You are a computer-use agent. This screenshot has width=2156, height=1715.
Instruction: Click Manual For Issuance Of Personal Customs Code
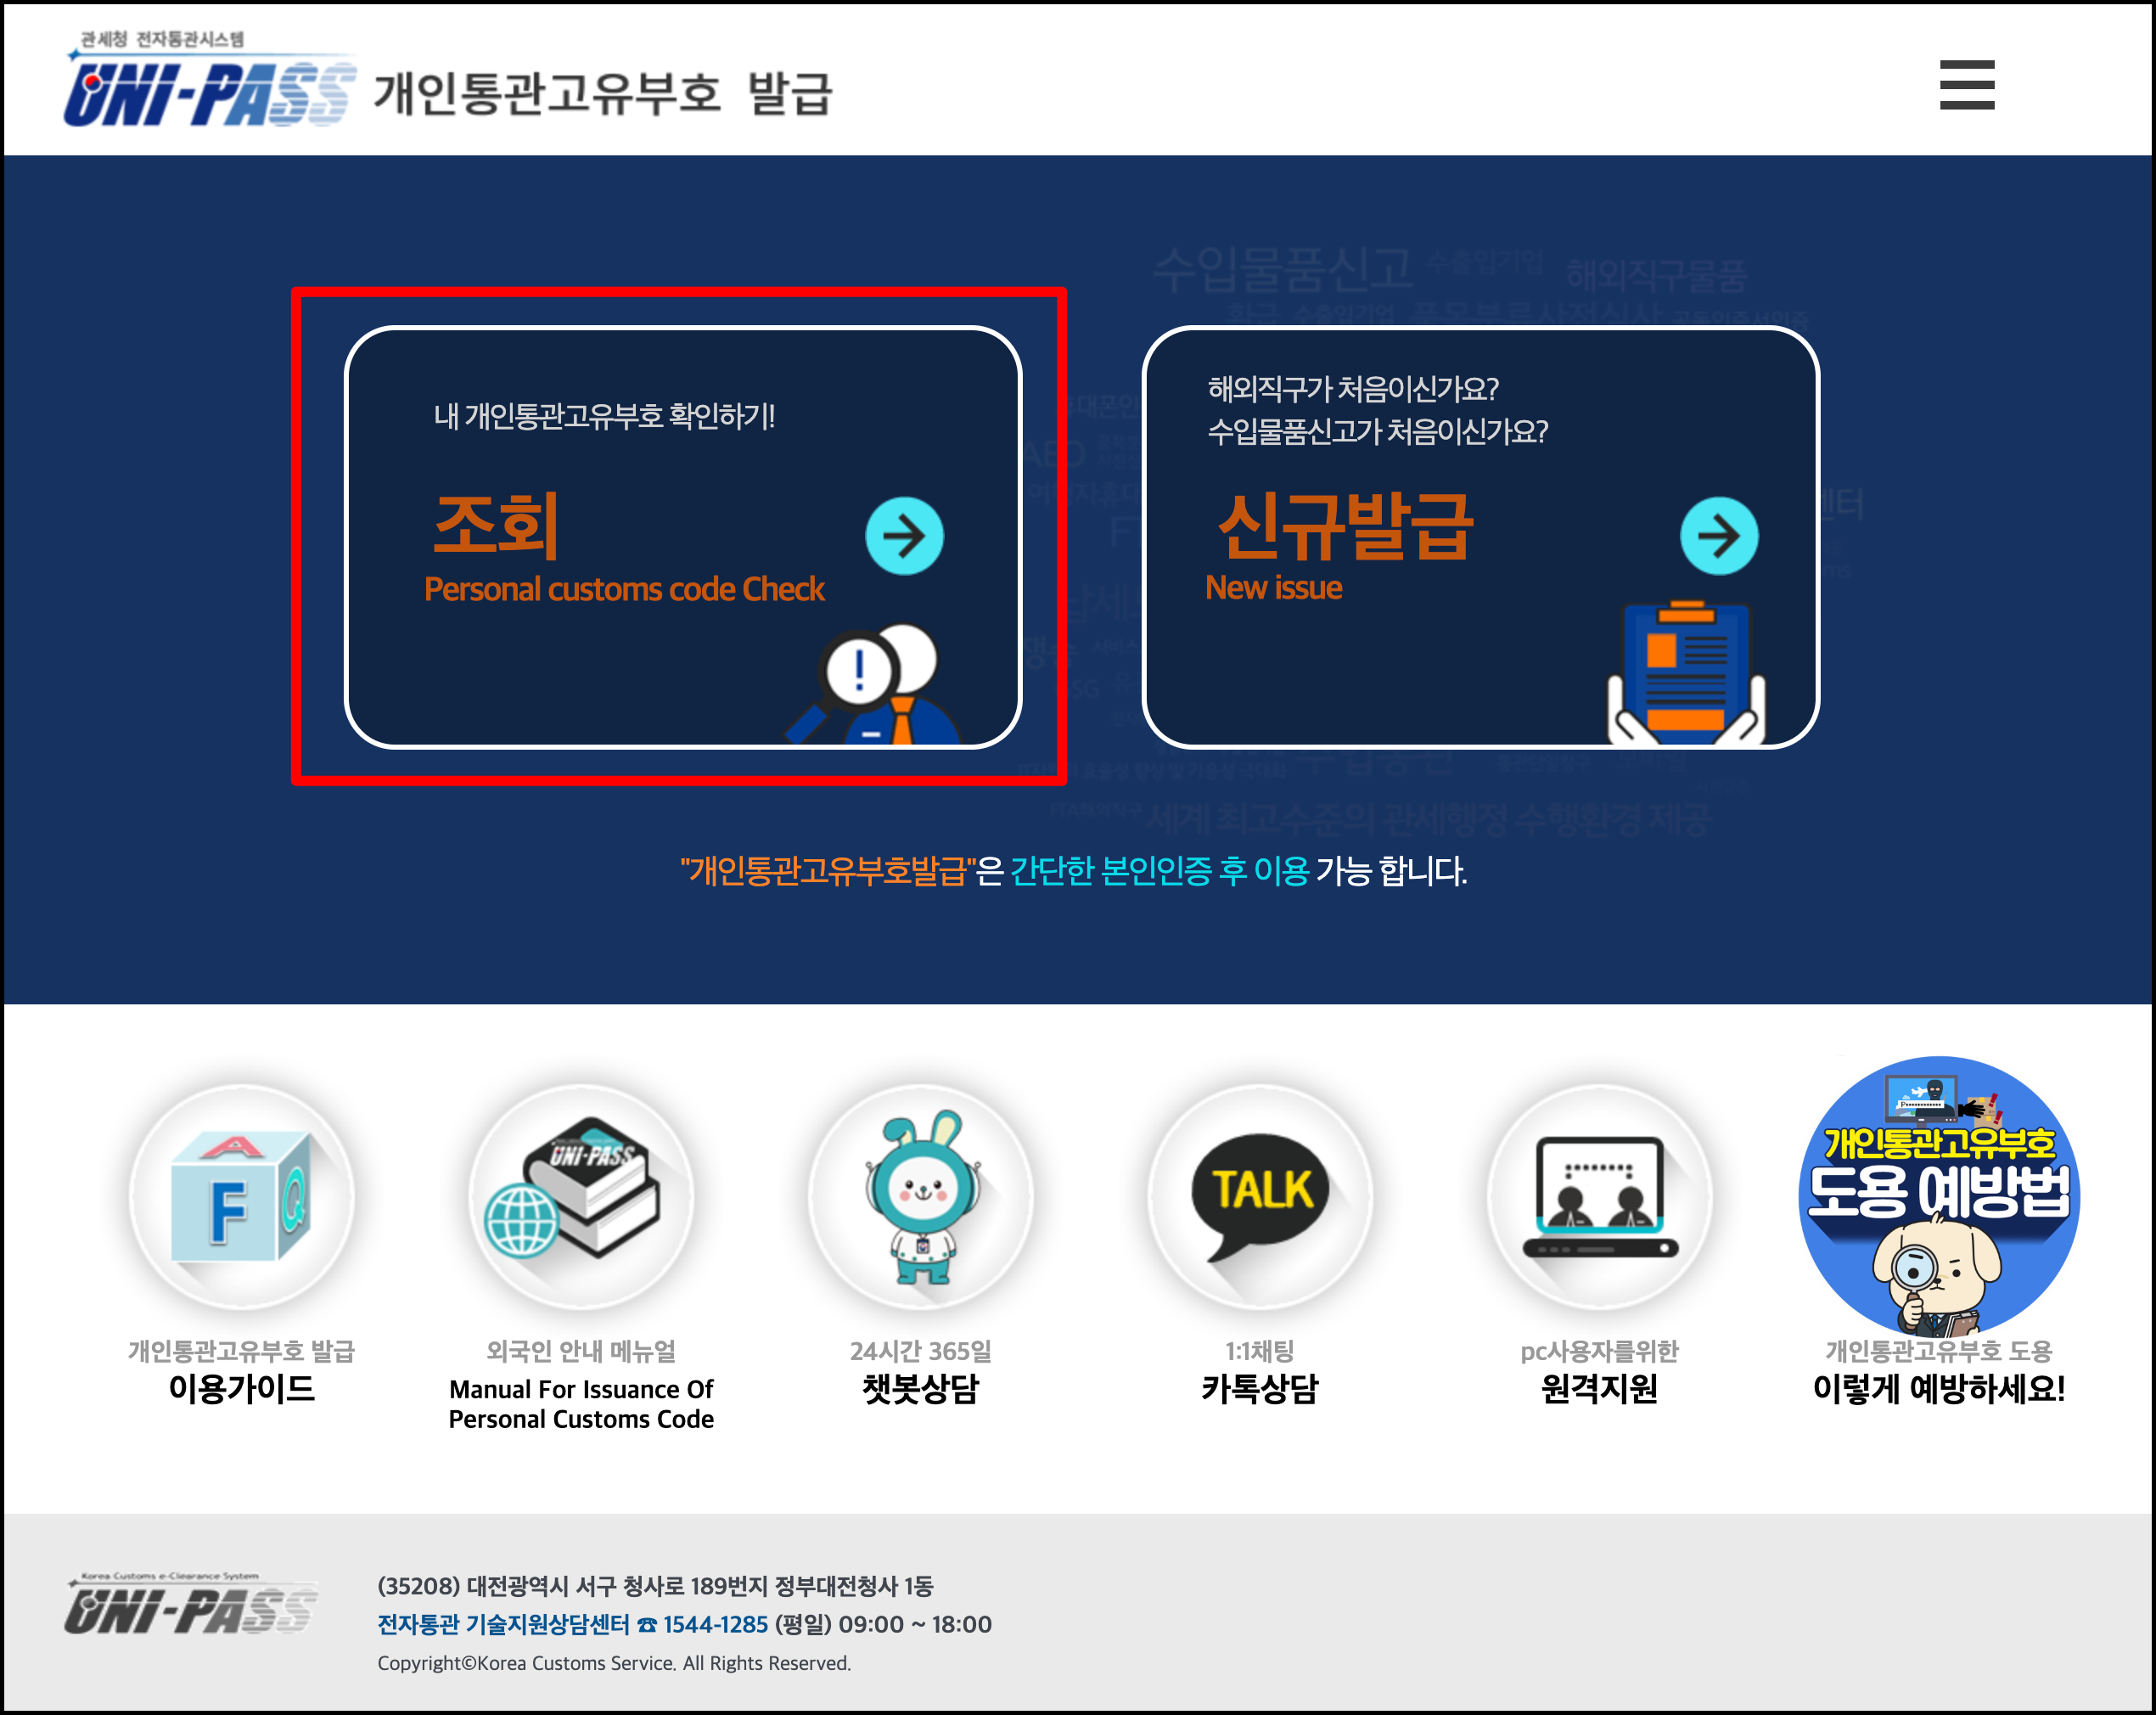pos(581,1404)
